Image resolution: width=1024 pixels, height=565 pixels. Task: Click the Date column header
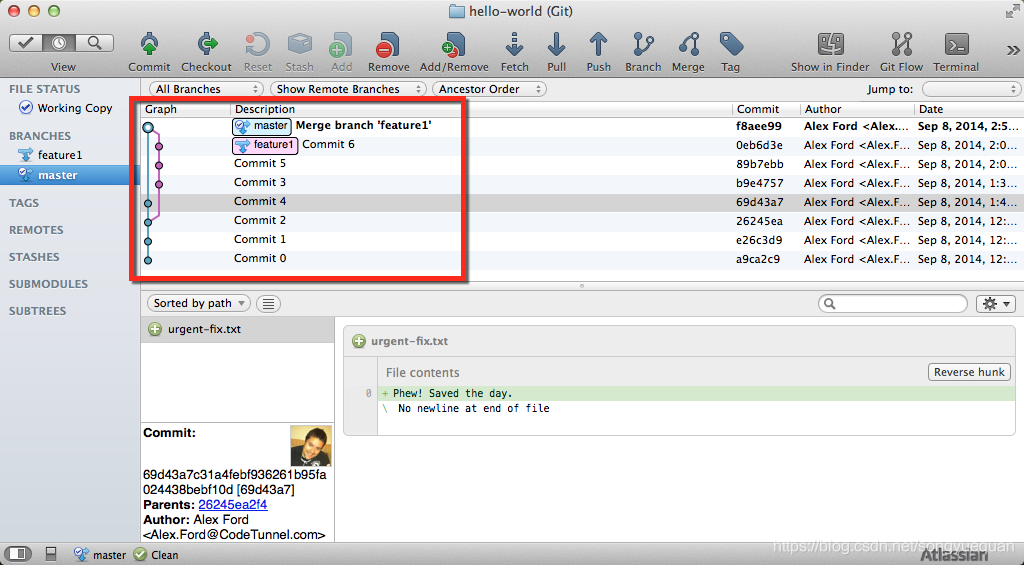969,109
